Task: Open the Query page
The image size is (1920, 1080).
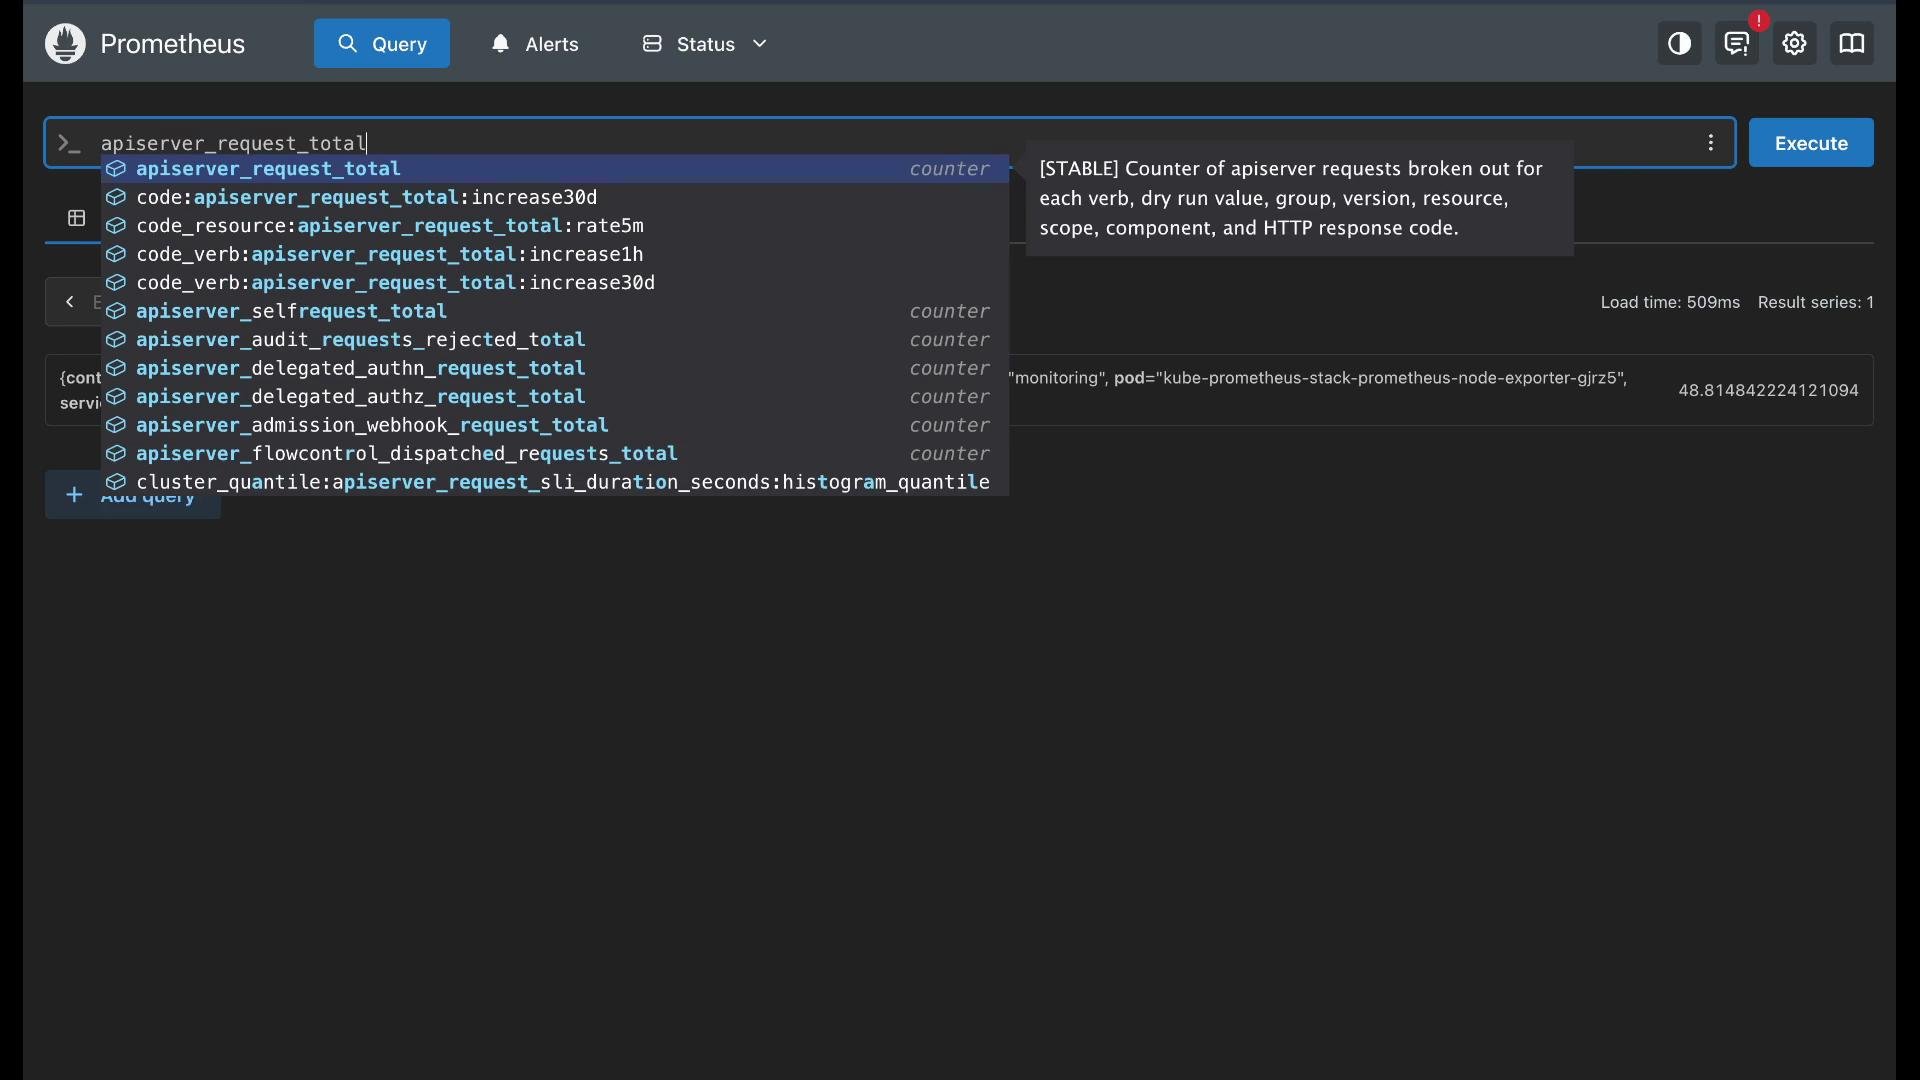Action: [382, 44]
